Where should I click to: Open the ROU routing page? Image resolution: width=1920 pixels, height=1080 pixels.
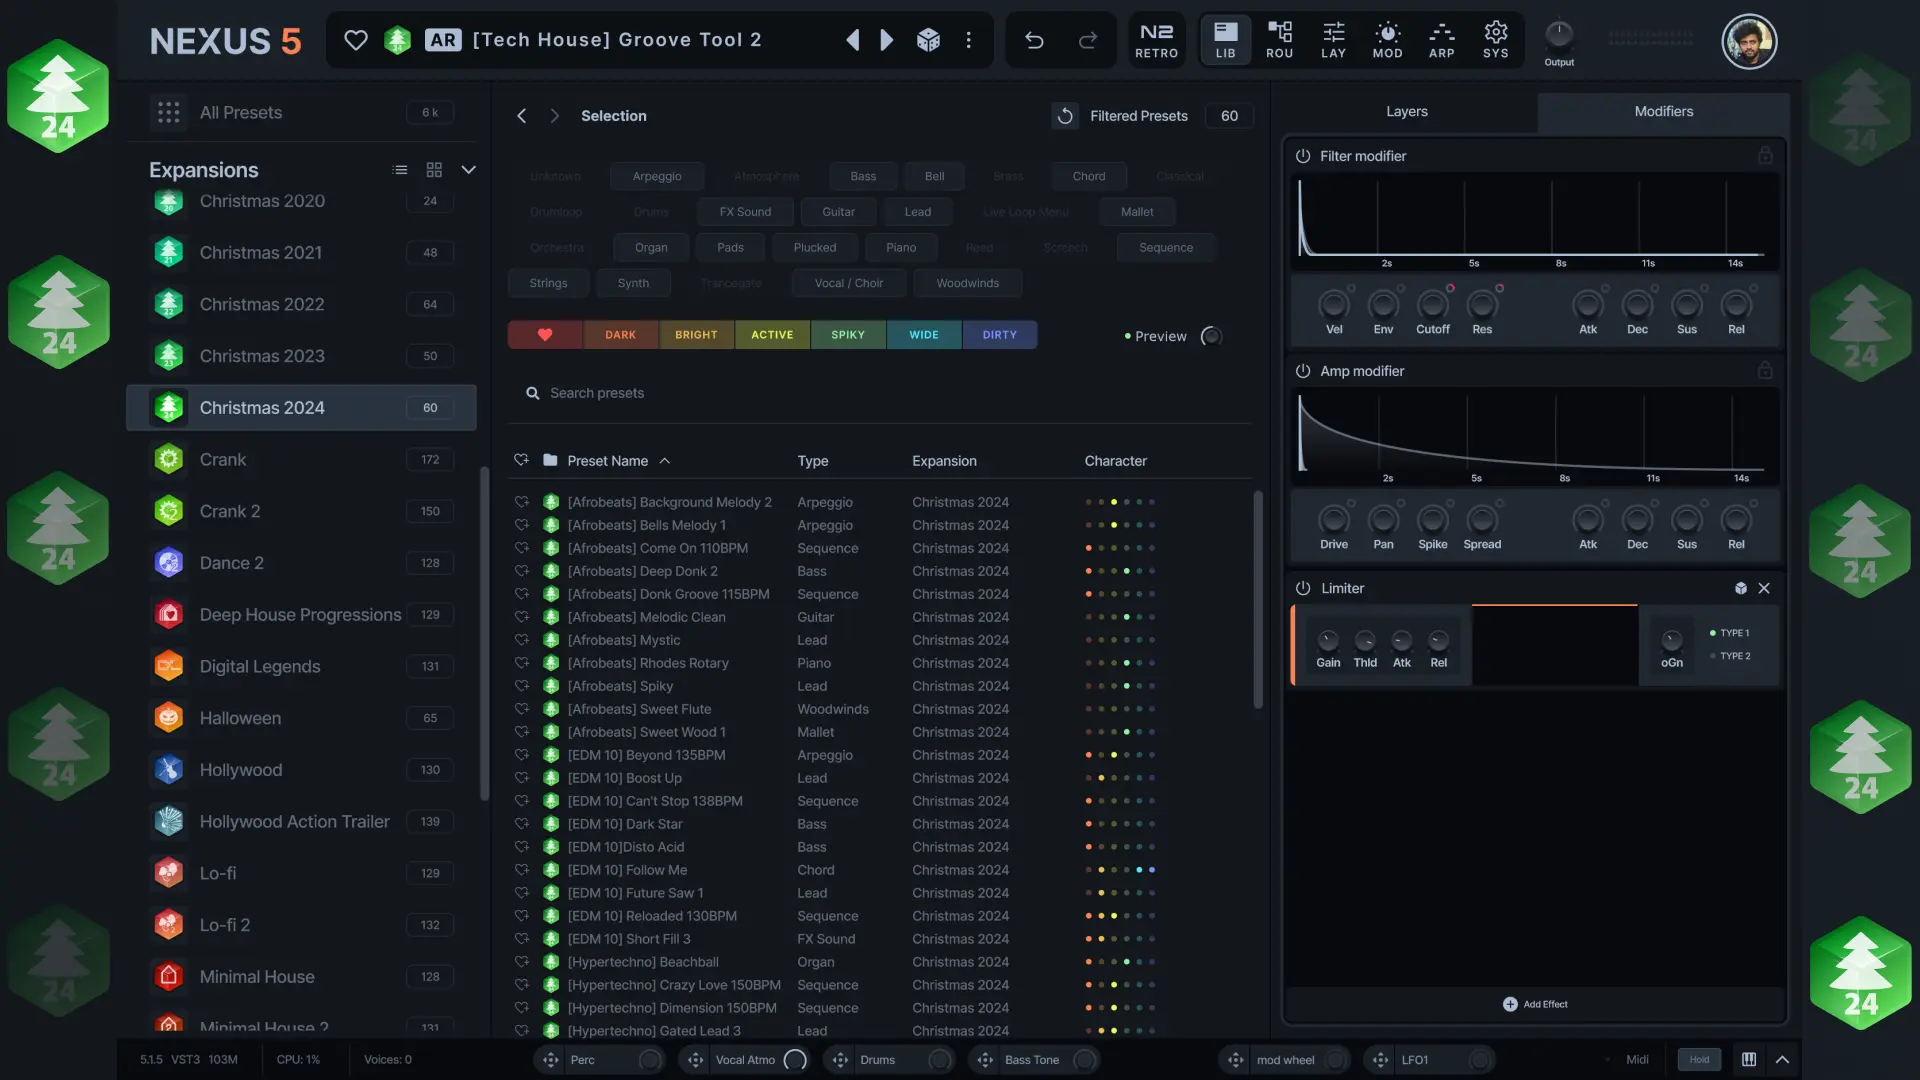pyautogui.click(x=1279, y=40)
